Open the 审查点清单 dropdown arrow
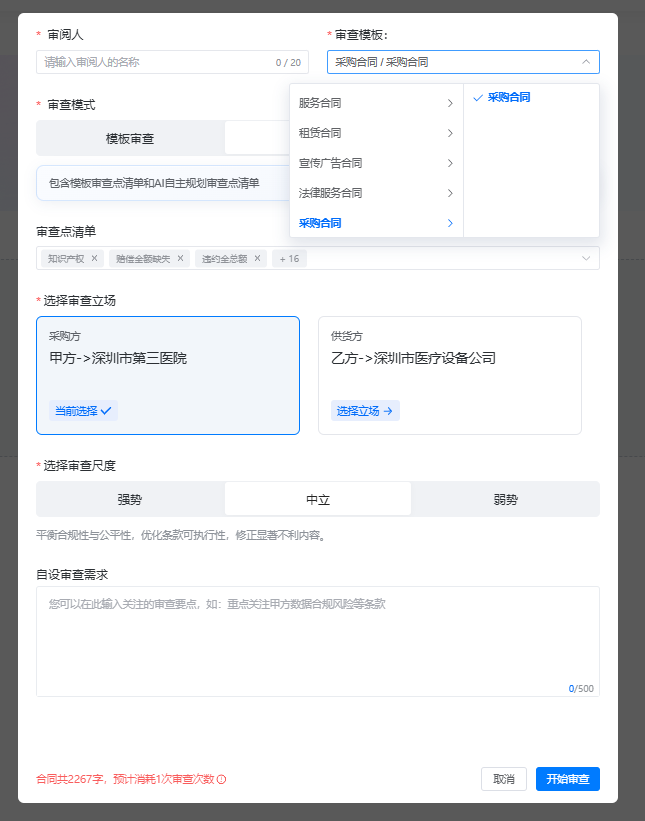 pyautogui.click(x=585, y=258)
